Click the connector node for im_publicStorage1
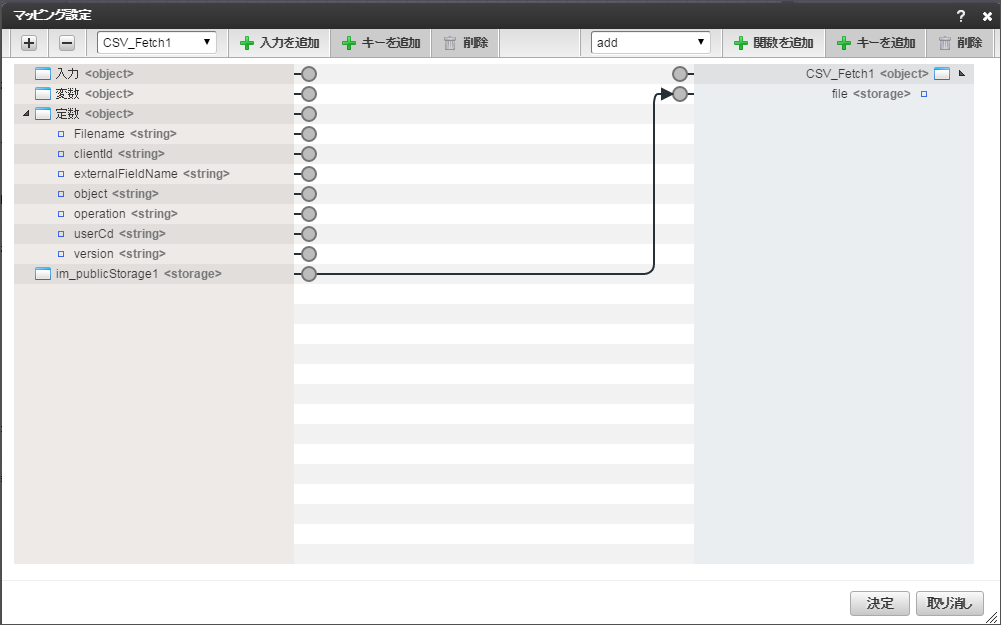Screen dimensions: 1001x625 pos(309,274)
